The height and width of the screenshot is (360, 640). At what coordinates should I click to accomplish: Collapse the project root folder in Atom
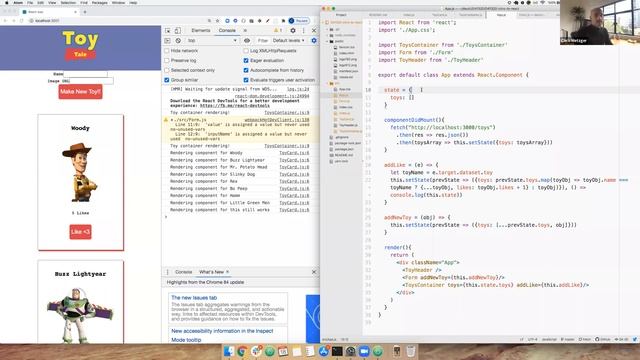[343, 22]
